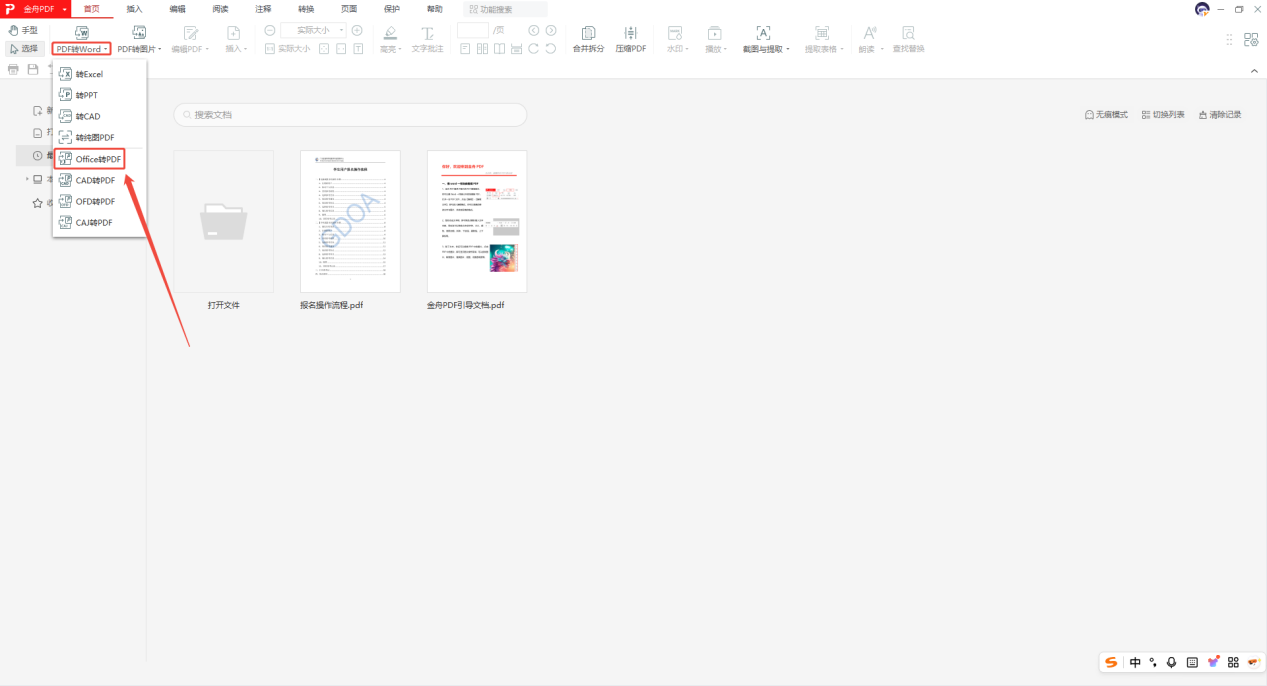This screenshot has height=686, width=1267.
Task: Click the user avatar icon
Action: click(1202, 9)
